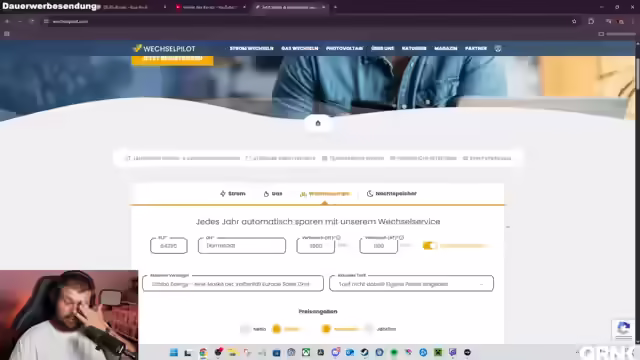Open the Outlook icon in taskbar
640x360 pixels.
pos(350,352)
